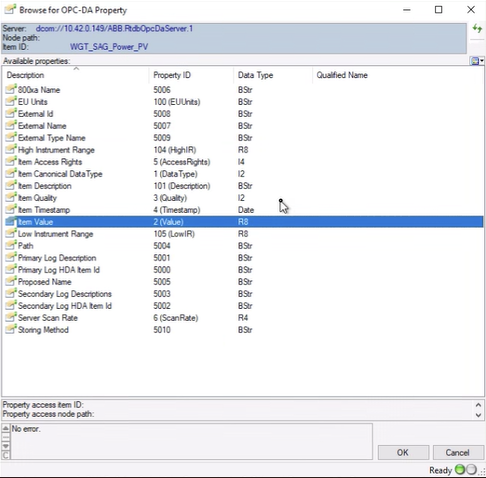486x478 pixels.
Task: Select the 800xa Name property icon
Action: tap(11, 89)
